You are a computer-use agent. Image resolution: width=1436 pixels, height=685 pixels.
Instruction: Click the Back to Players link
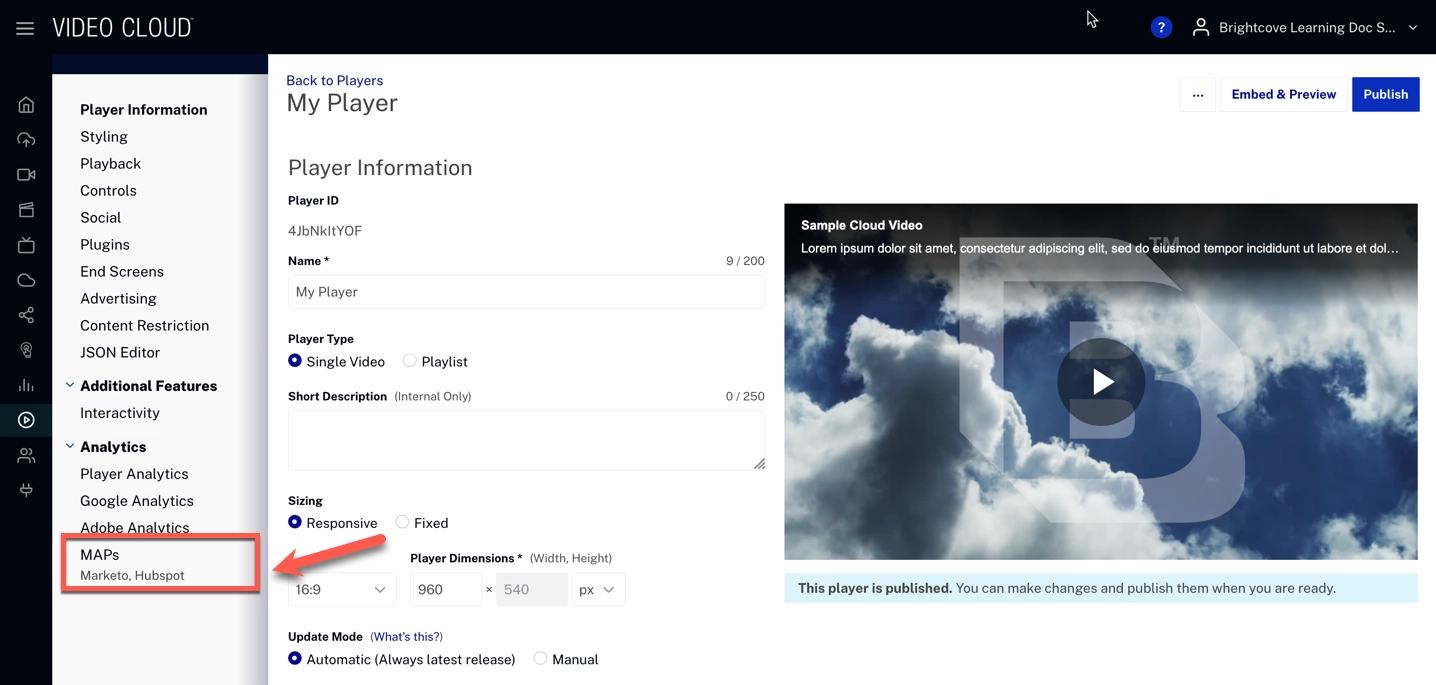tap(334, 80)
